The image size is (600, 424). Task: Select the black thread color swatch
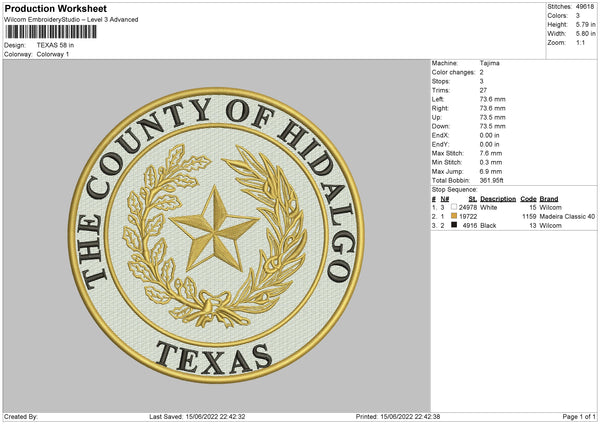[x=454, y=225]
